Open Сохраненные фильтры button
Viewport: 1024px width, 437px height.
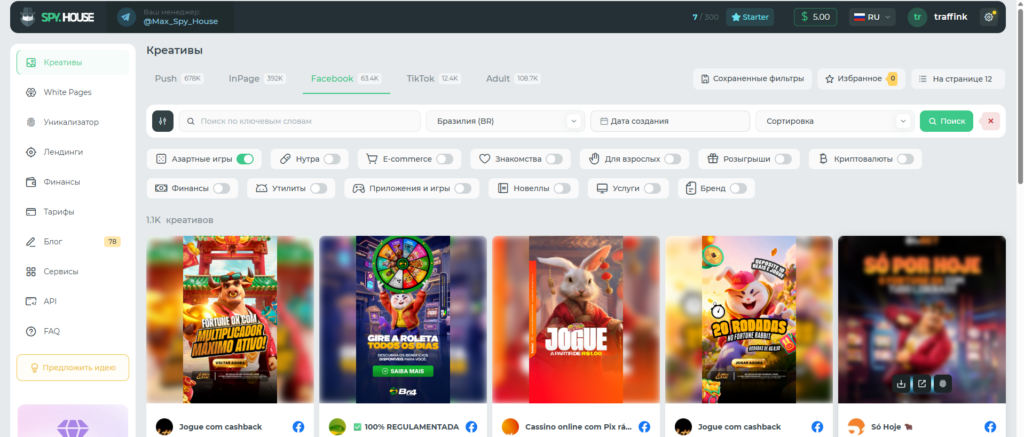[752, 79]
